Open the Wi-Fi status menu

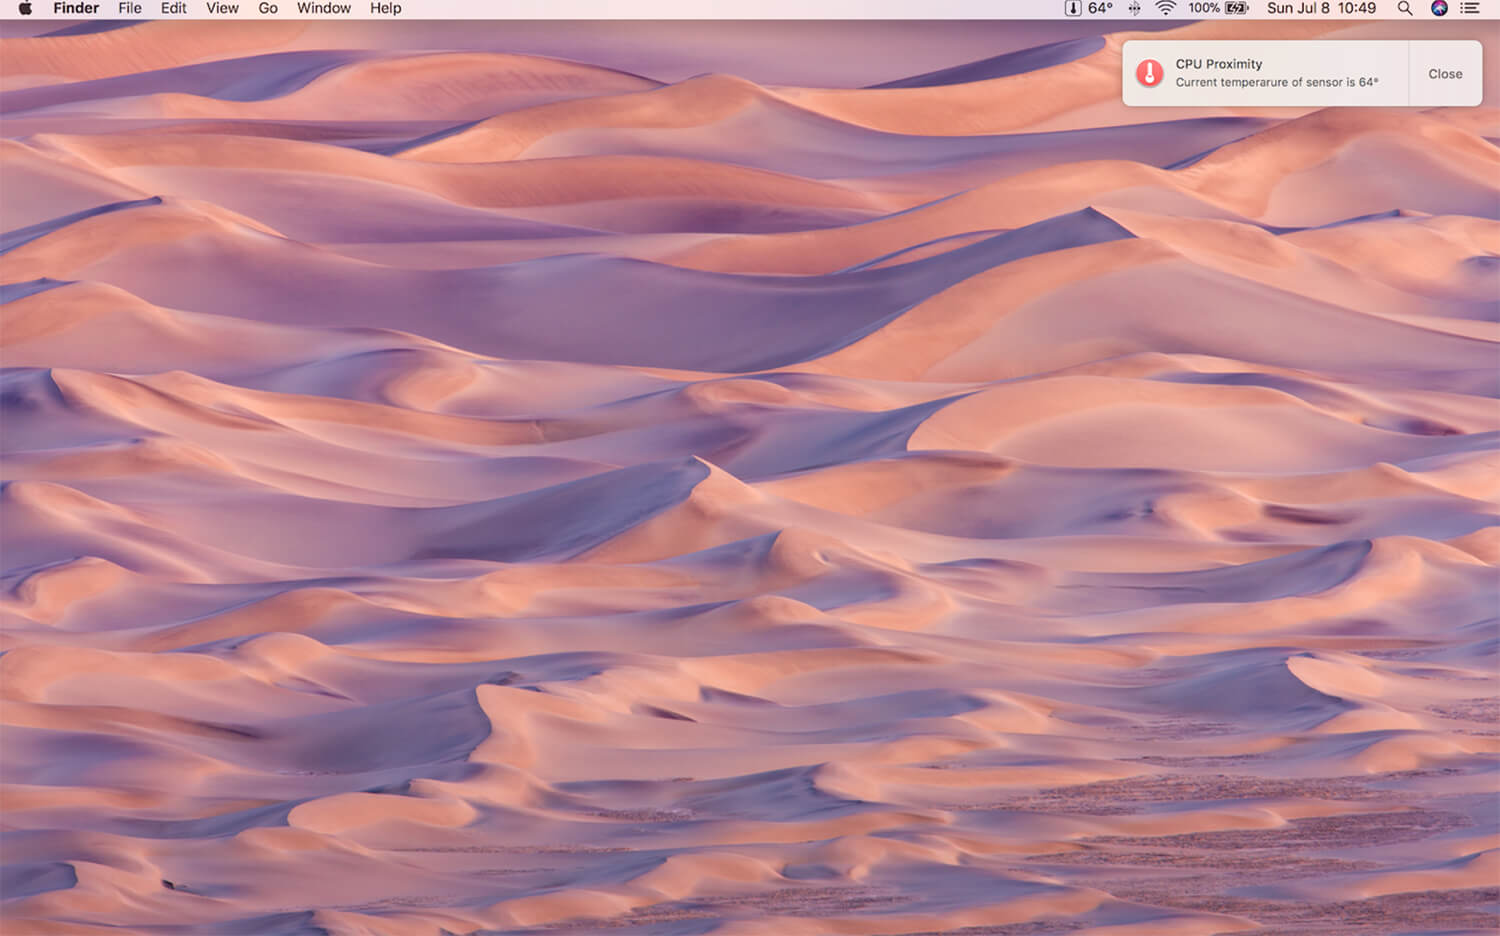pos(1166,8)
